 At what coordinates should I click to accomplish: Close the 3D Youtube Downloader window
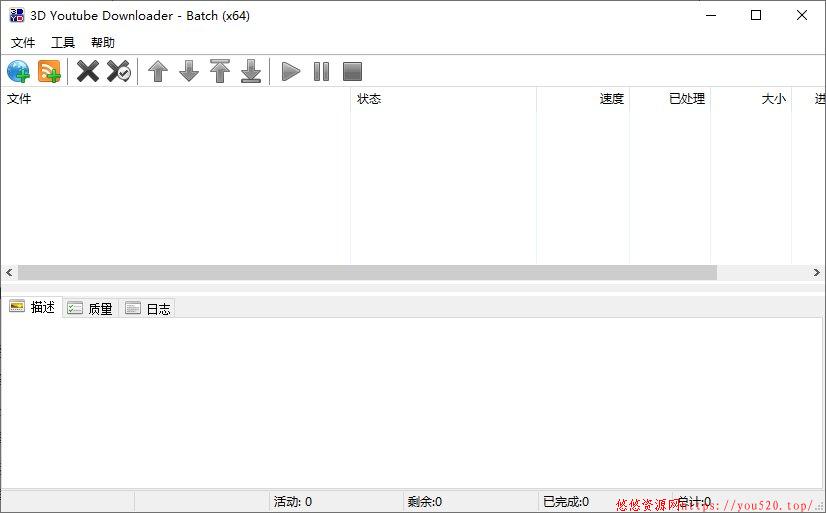coord(802,15)
